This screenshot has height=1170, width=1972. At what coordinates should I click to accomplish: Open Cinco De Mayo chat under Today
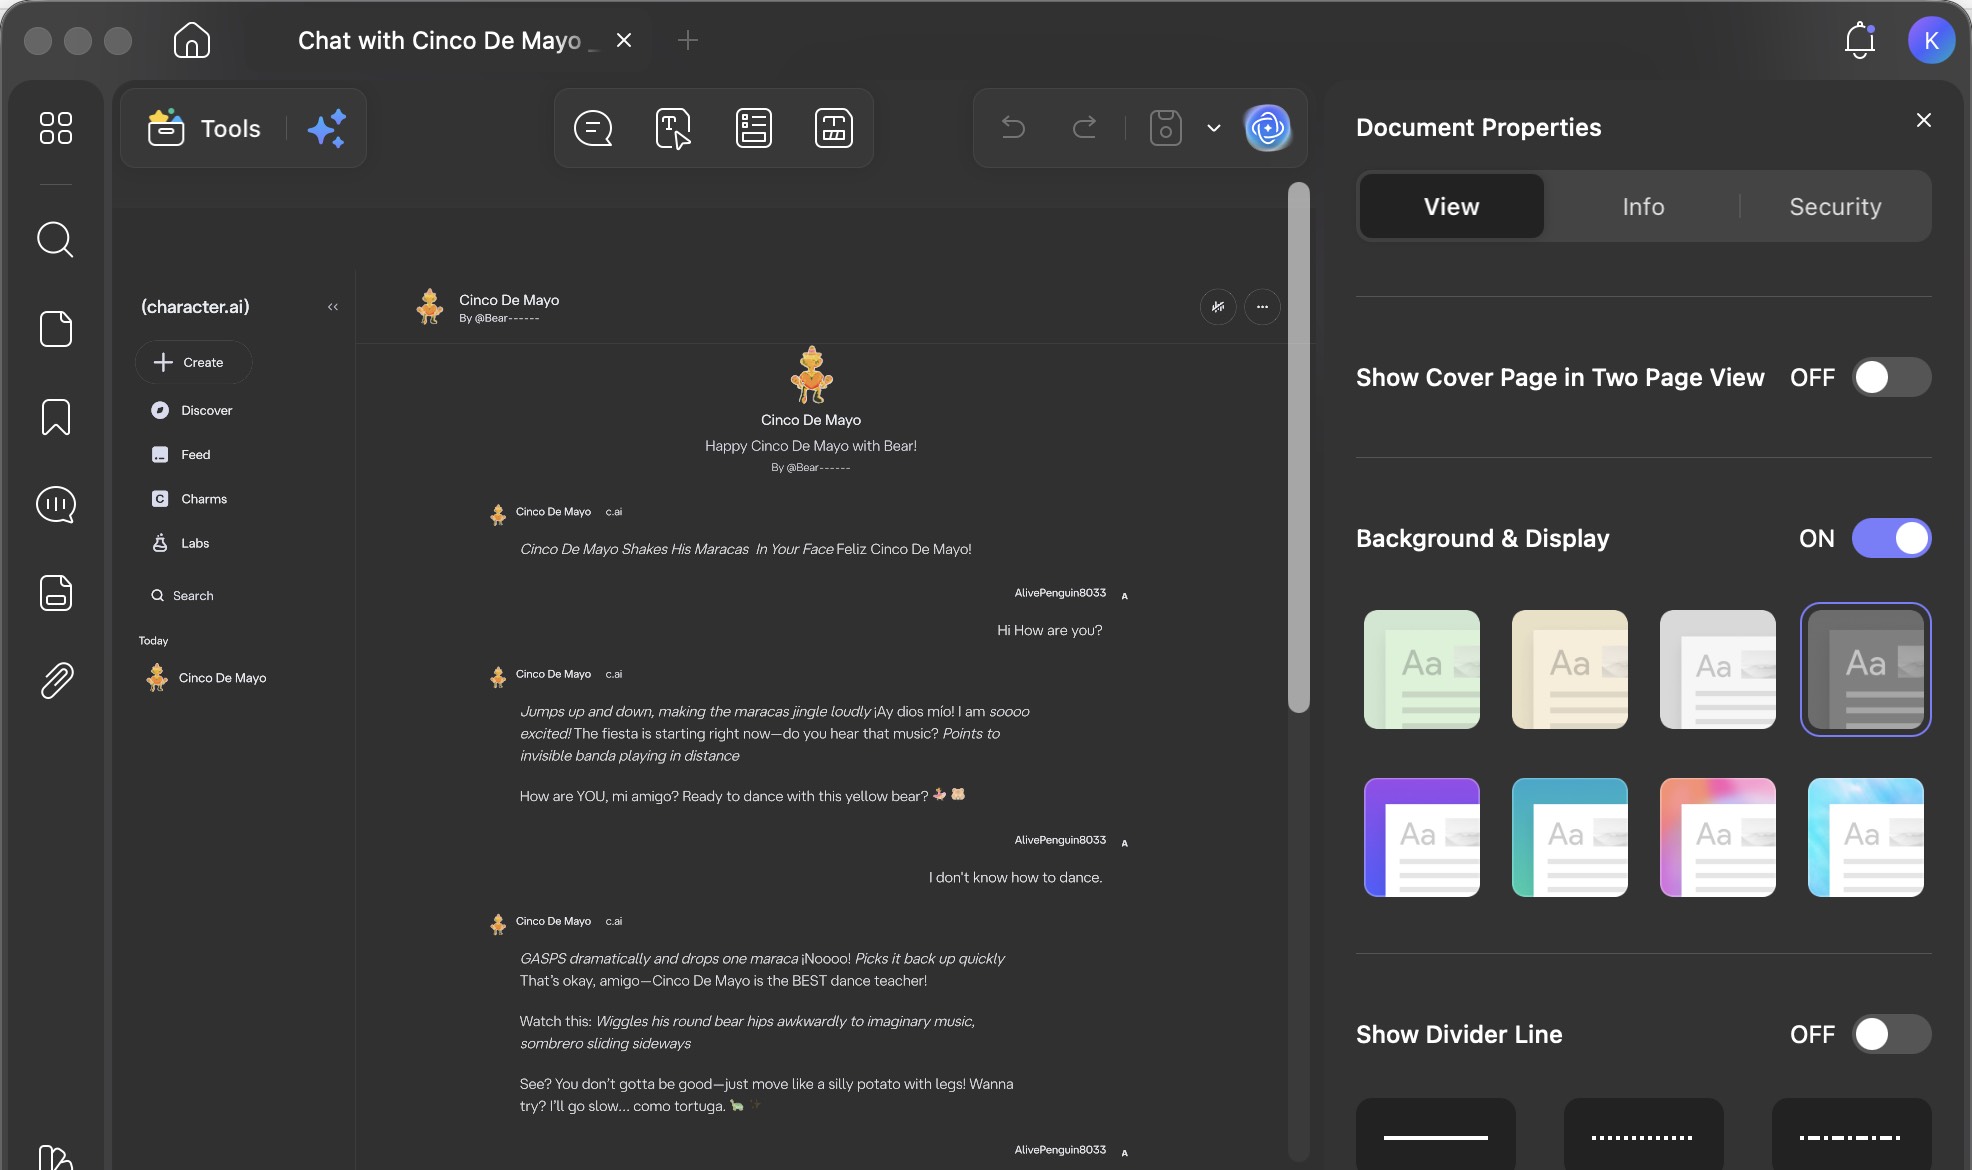[x=207, y=678]
